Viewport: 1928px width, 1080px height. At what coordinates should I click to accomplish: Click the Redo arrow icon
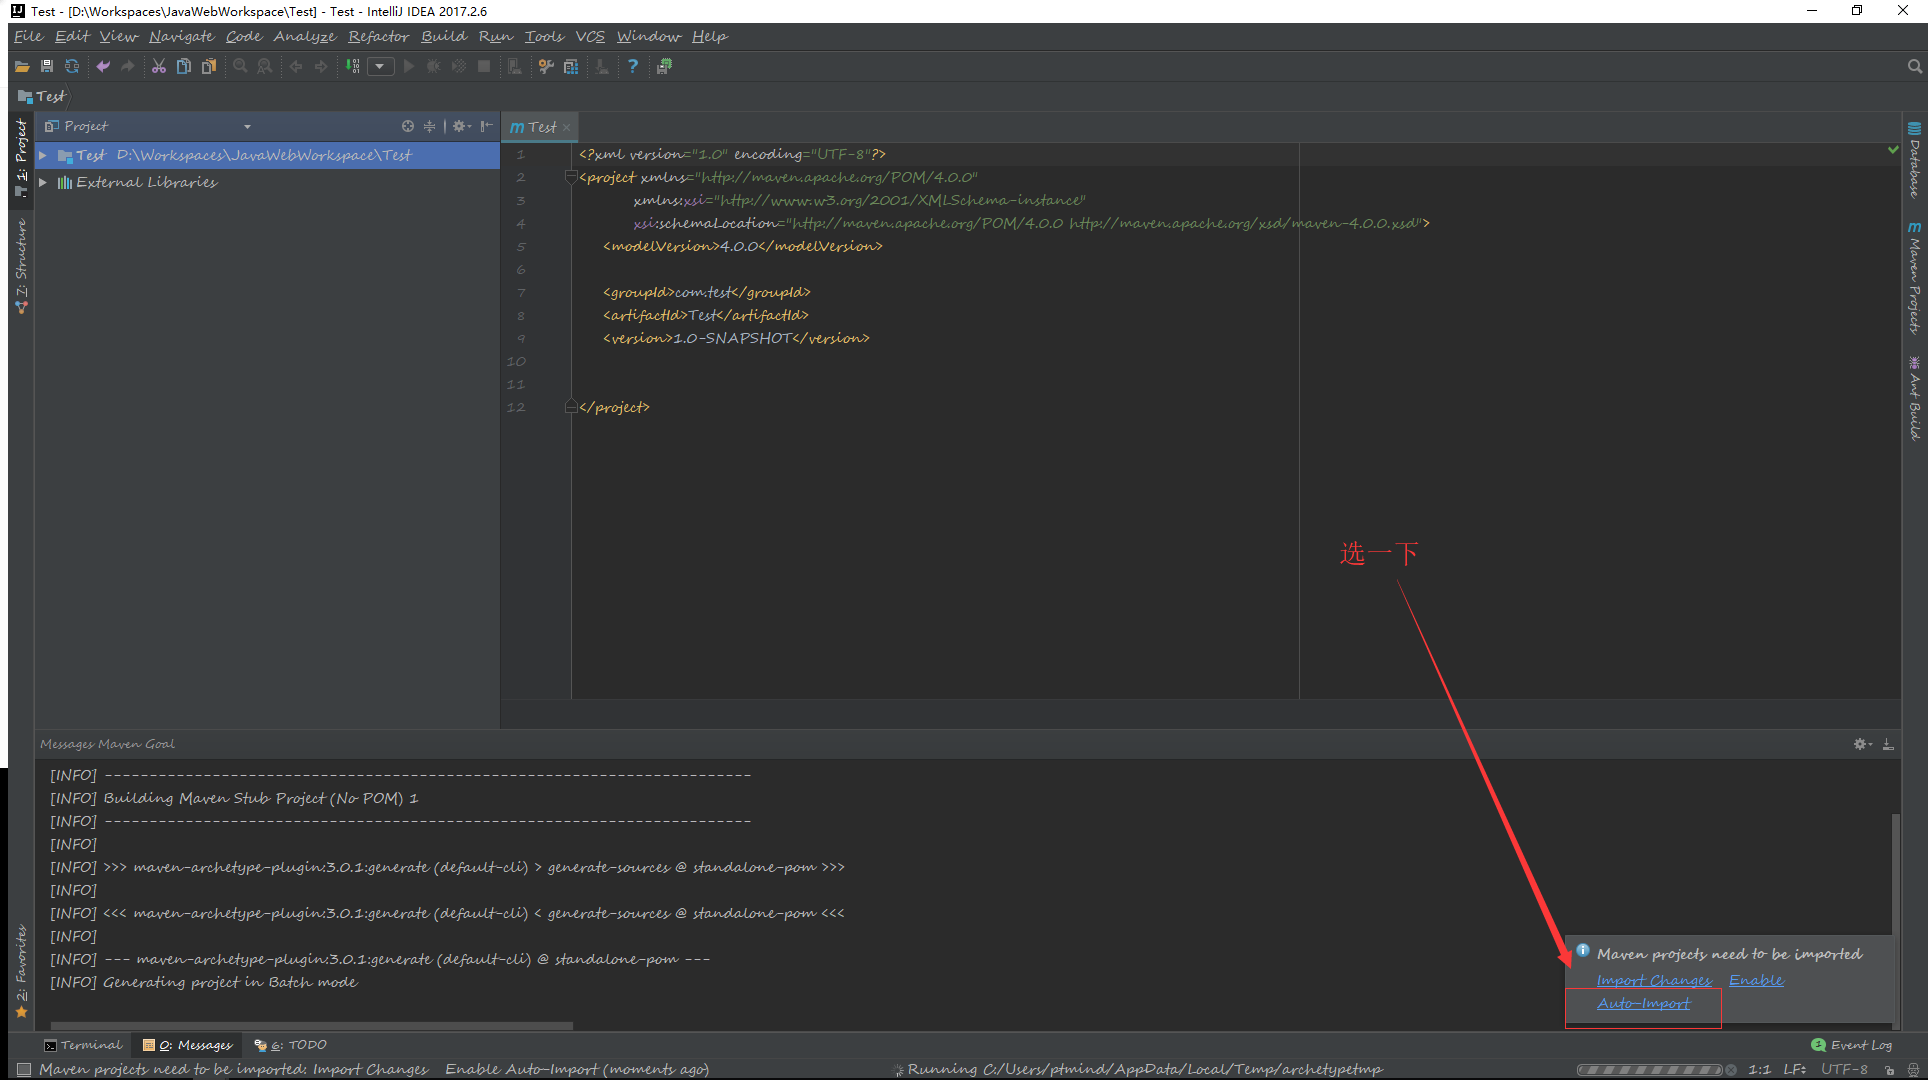pos(128,67)
